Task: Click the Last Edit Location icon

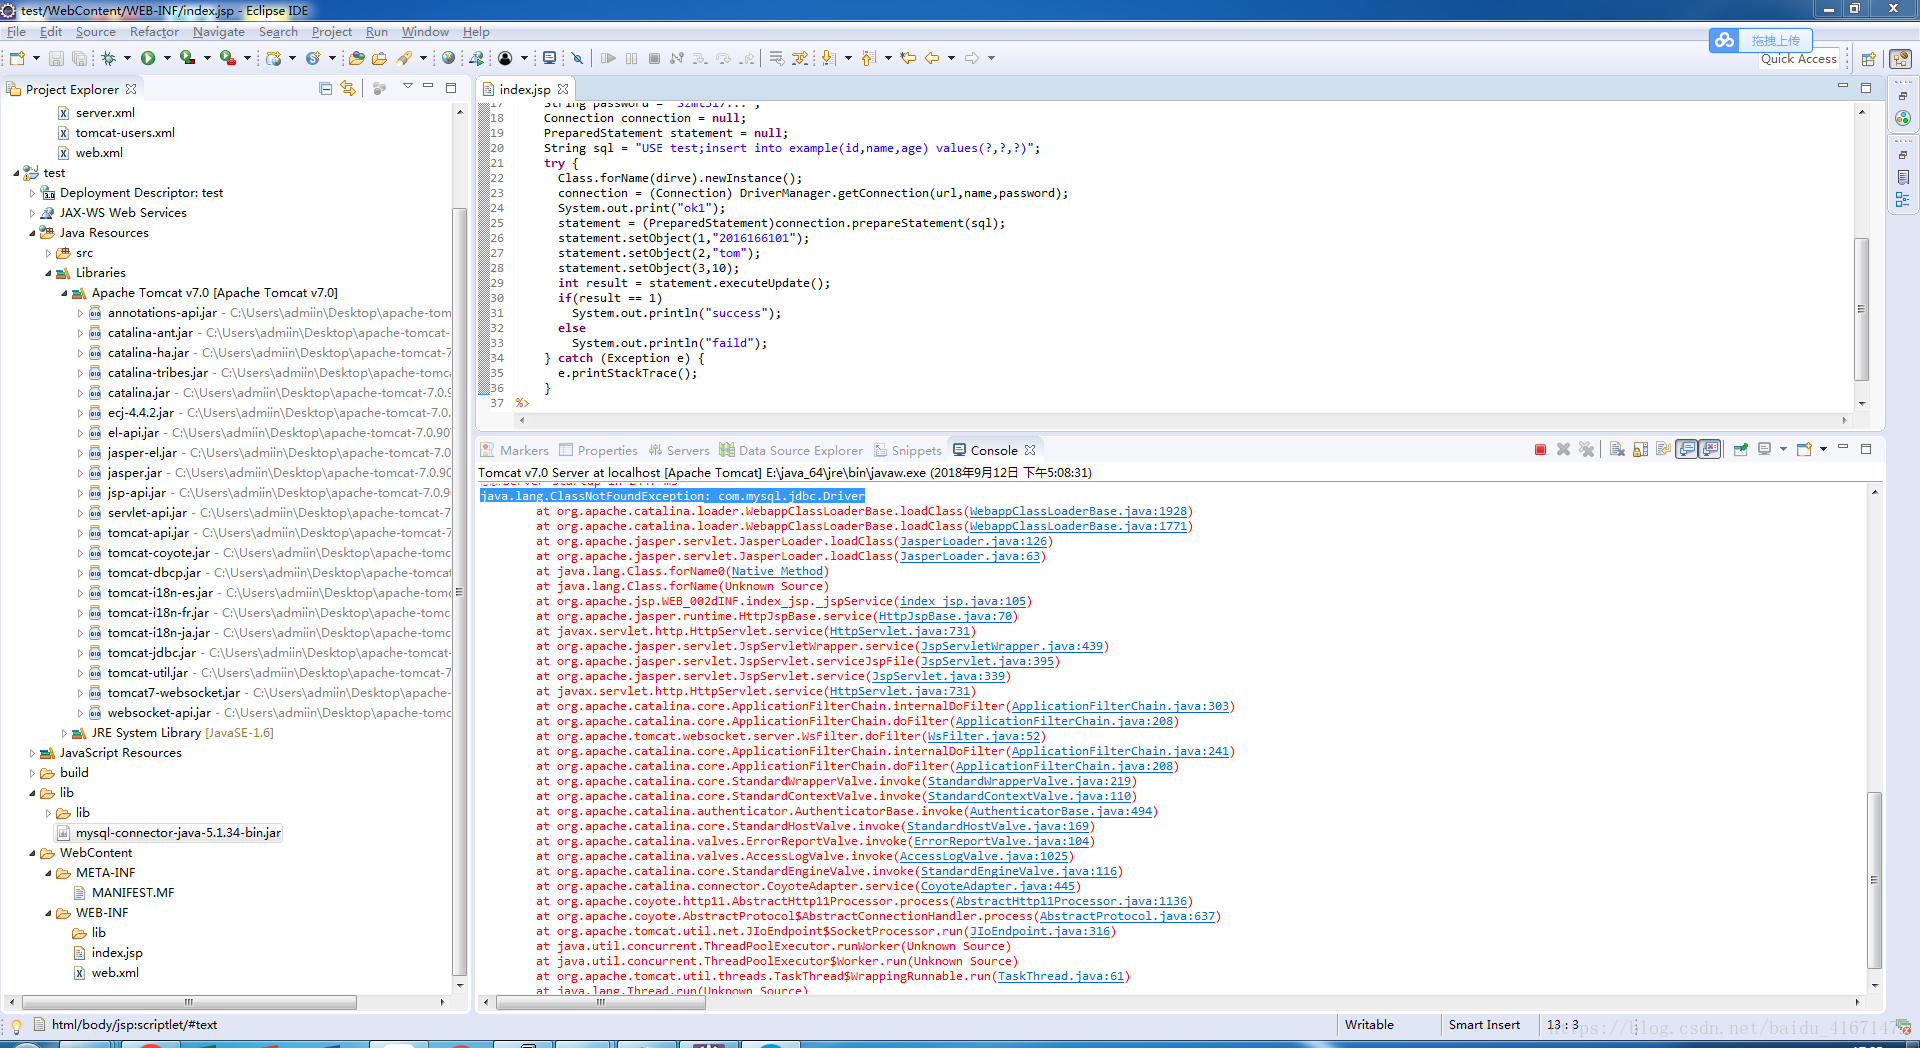Action: tap(908, 58)
